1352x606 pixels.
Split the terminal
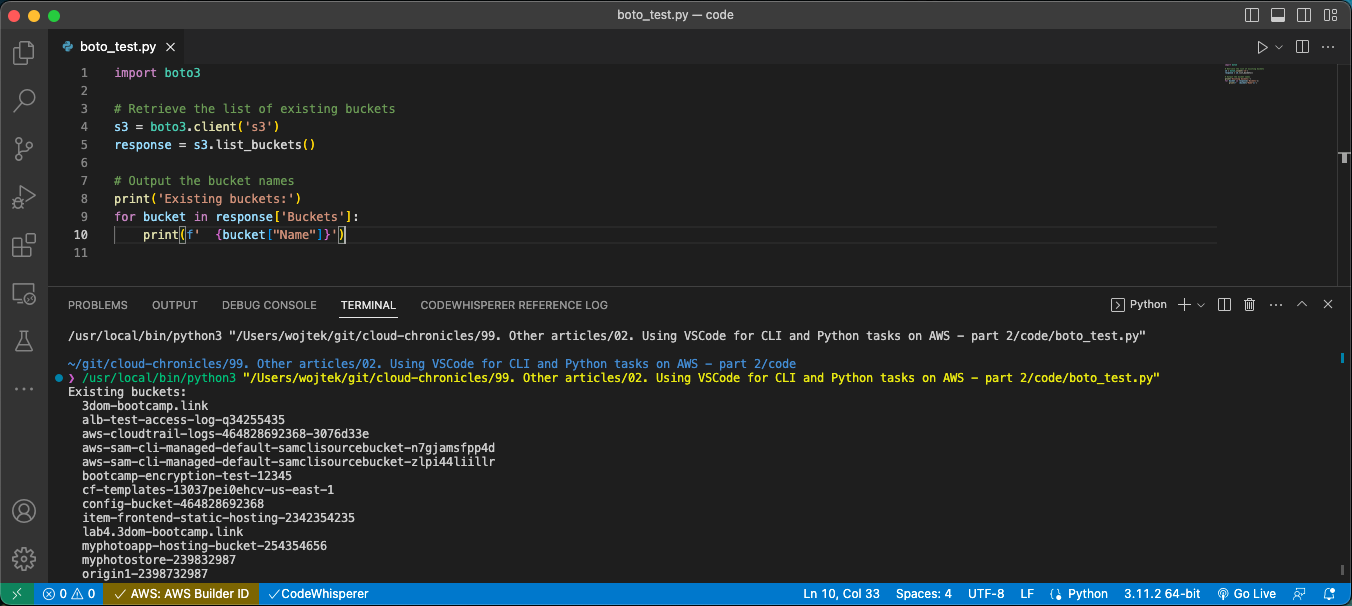pyautogui.click(x=1225, y=304)
